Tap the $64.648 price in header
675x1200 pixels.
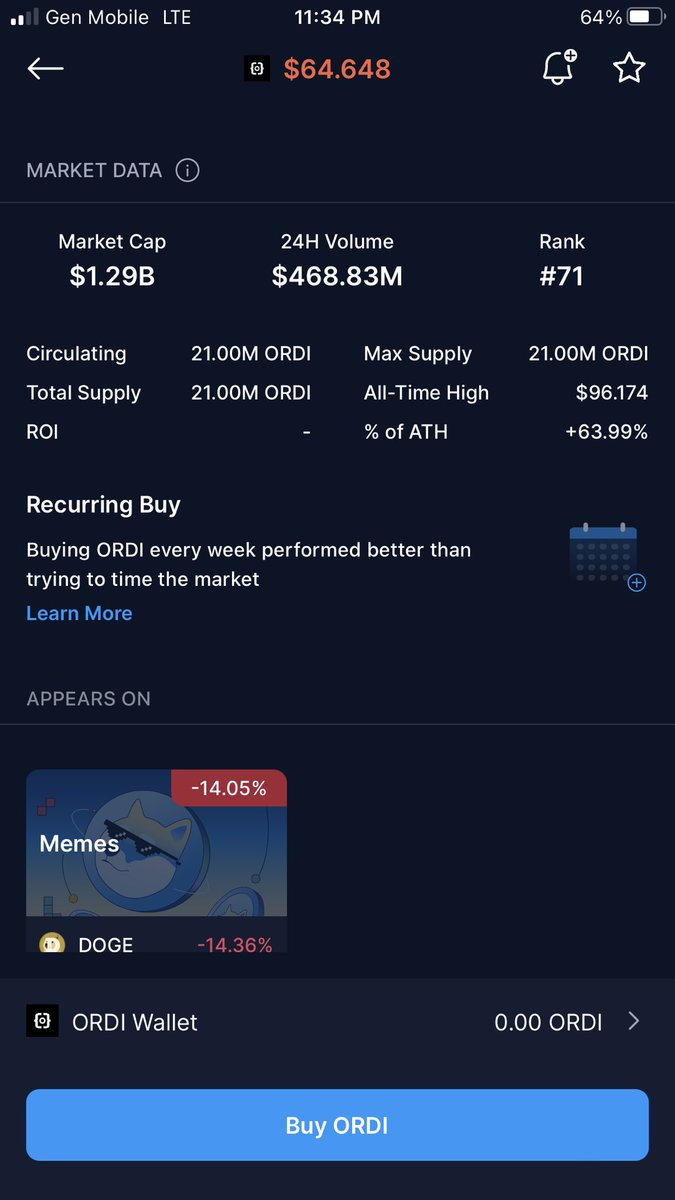click(x=337, y=69)
